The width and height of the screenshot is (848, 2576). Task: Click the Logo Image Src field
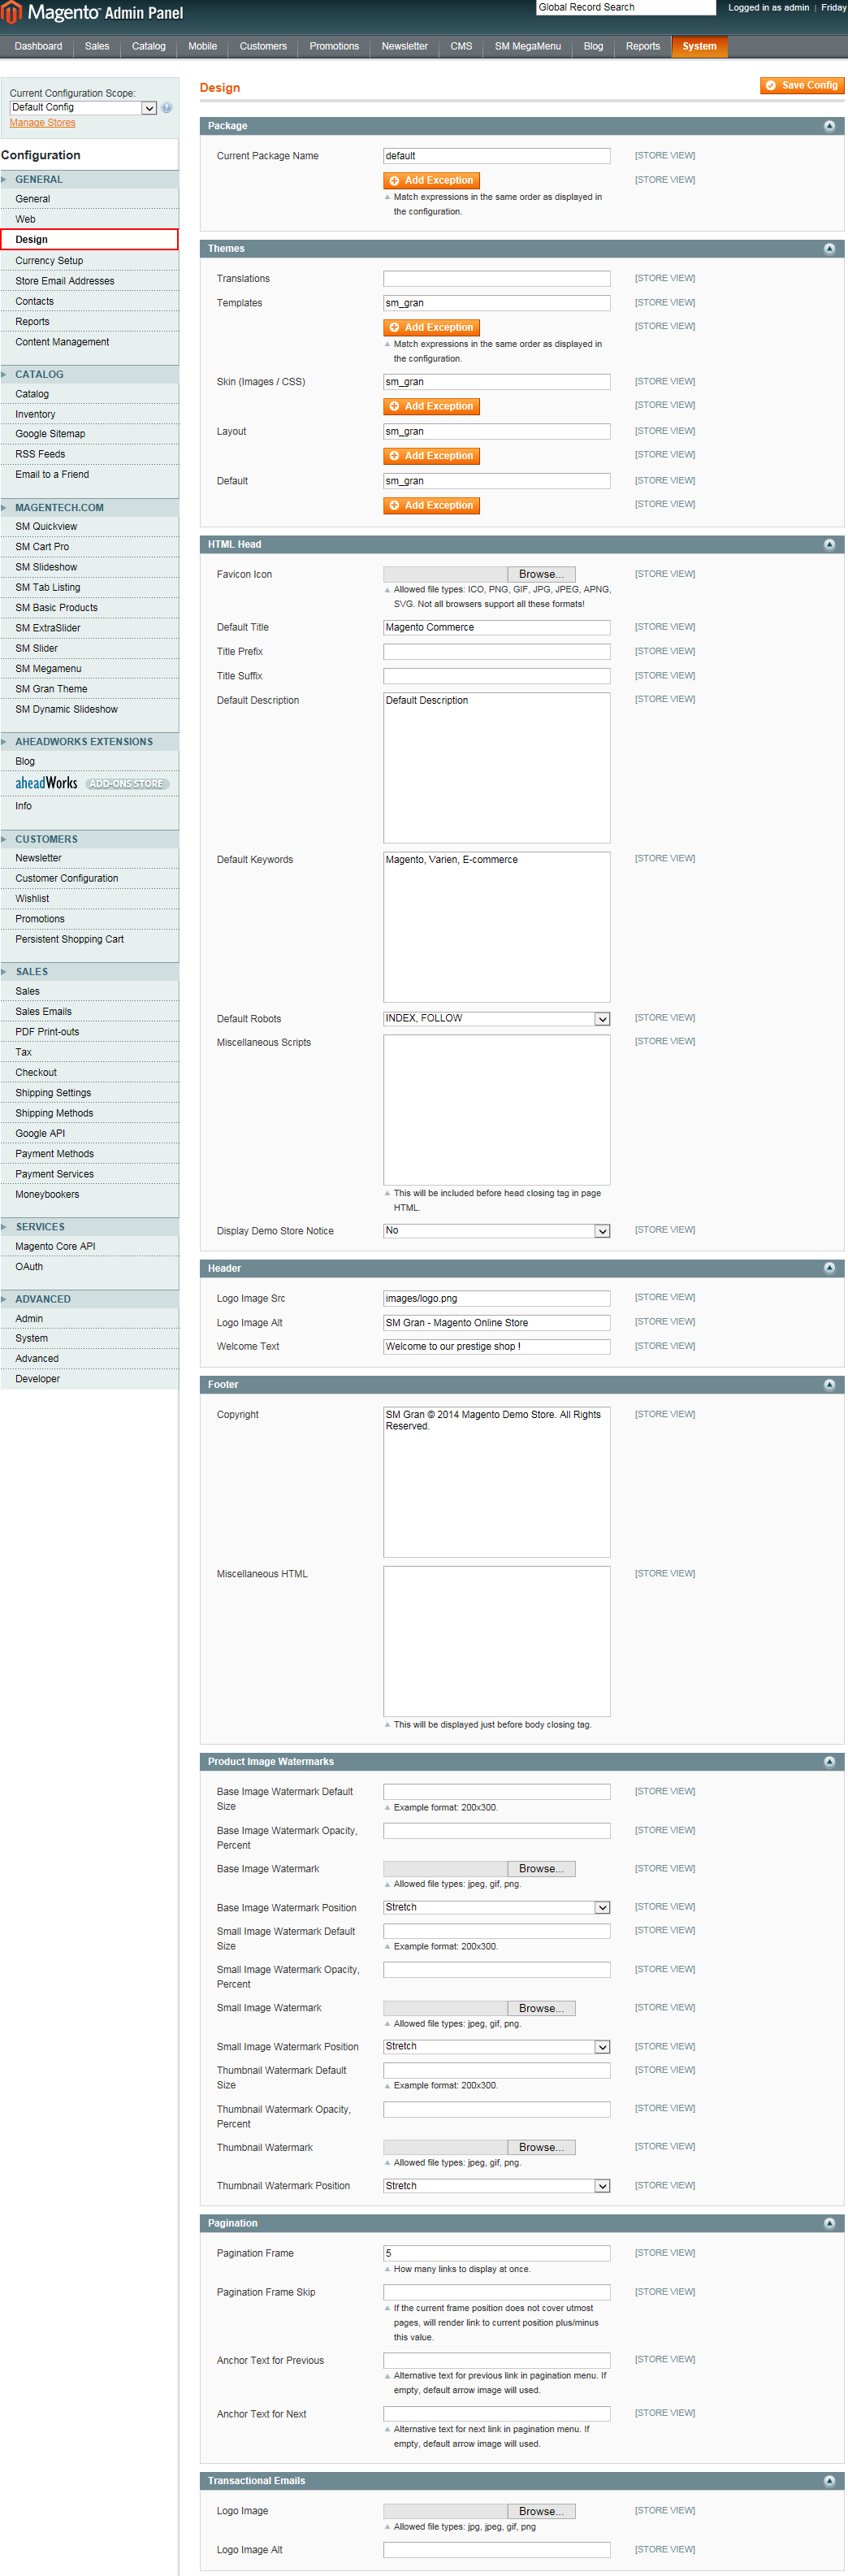(497, 1299)
